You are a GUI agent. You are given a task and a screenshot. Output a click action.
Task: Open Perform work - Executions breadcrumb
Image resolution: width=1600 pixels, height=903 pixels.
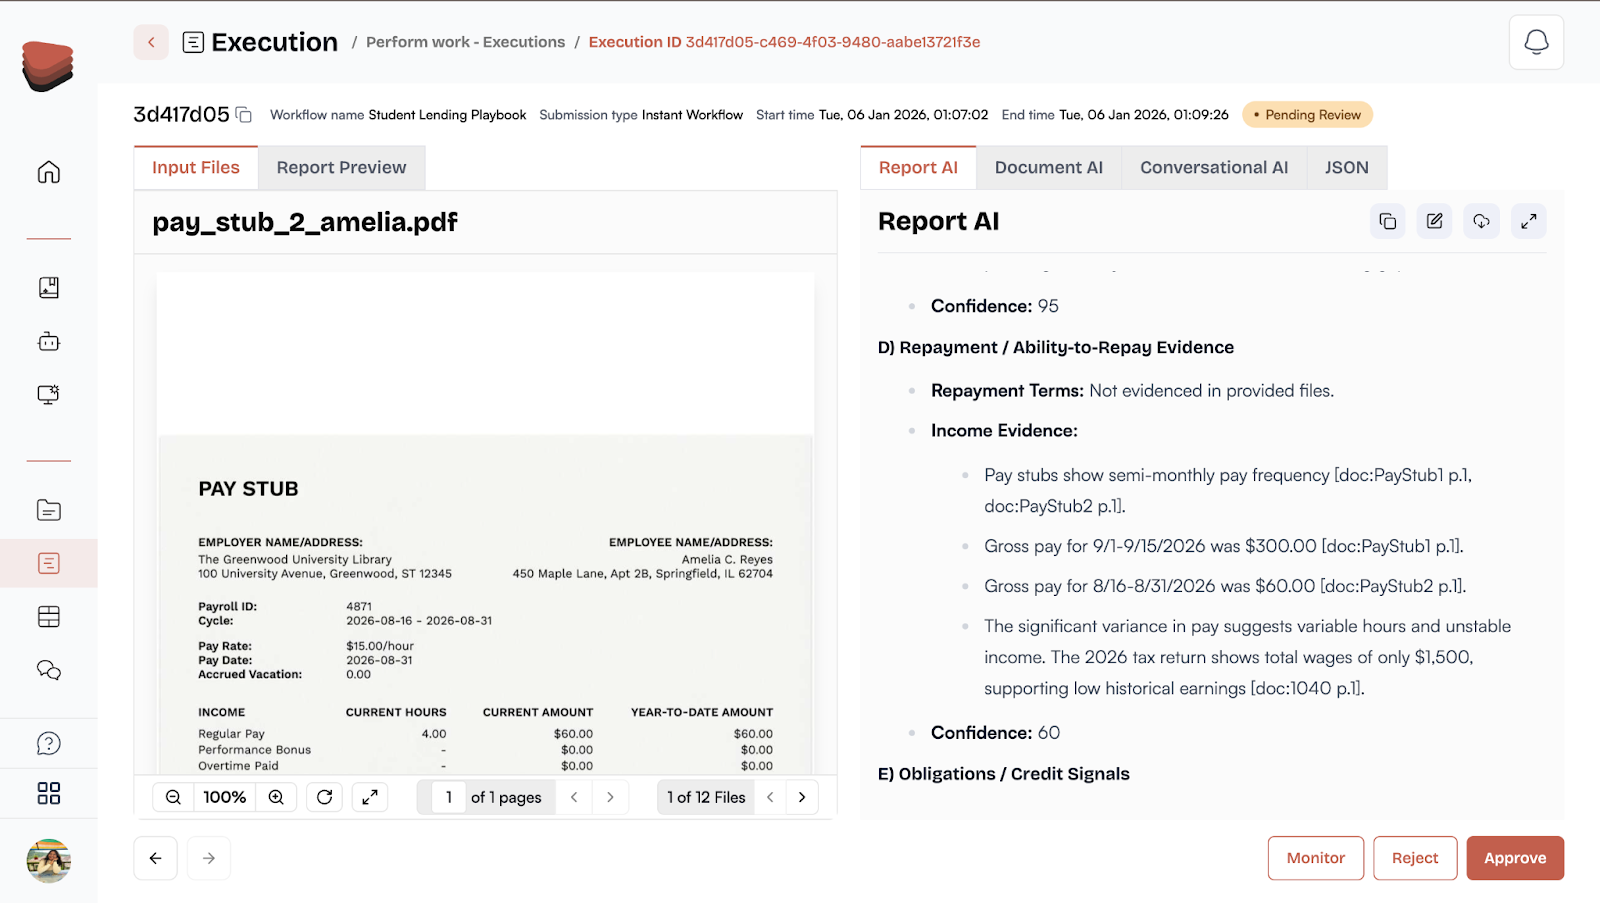coord(465,42)
